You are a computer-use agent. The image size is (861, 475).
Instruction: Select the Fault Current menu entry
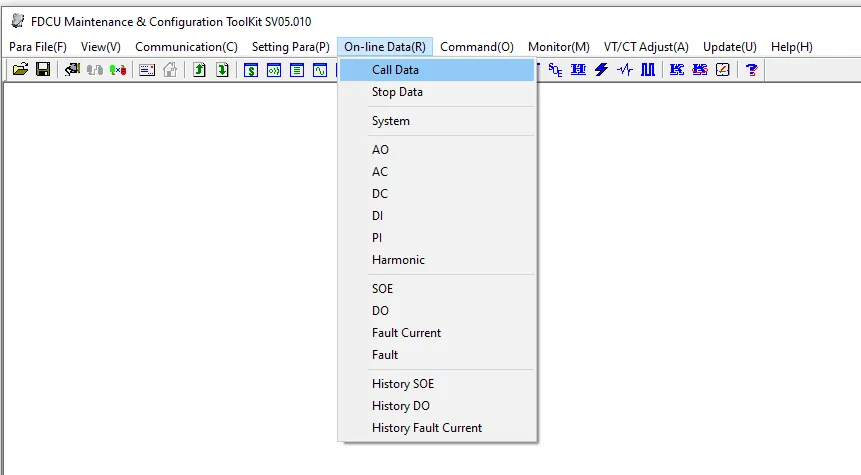pyautogui.click(x=437, y=333)
